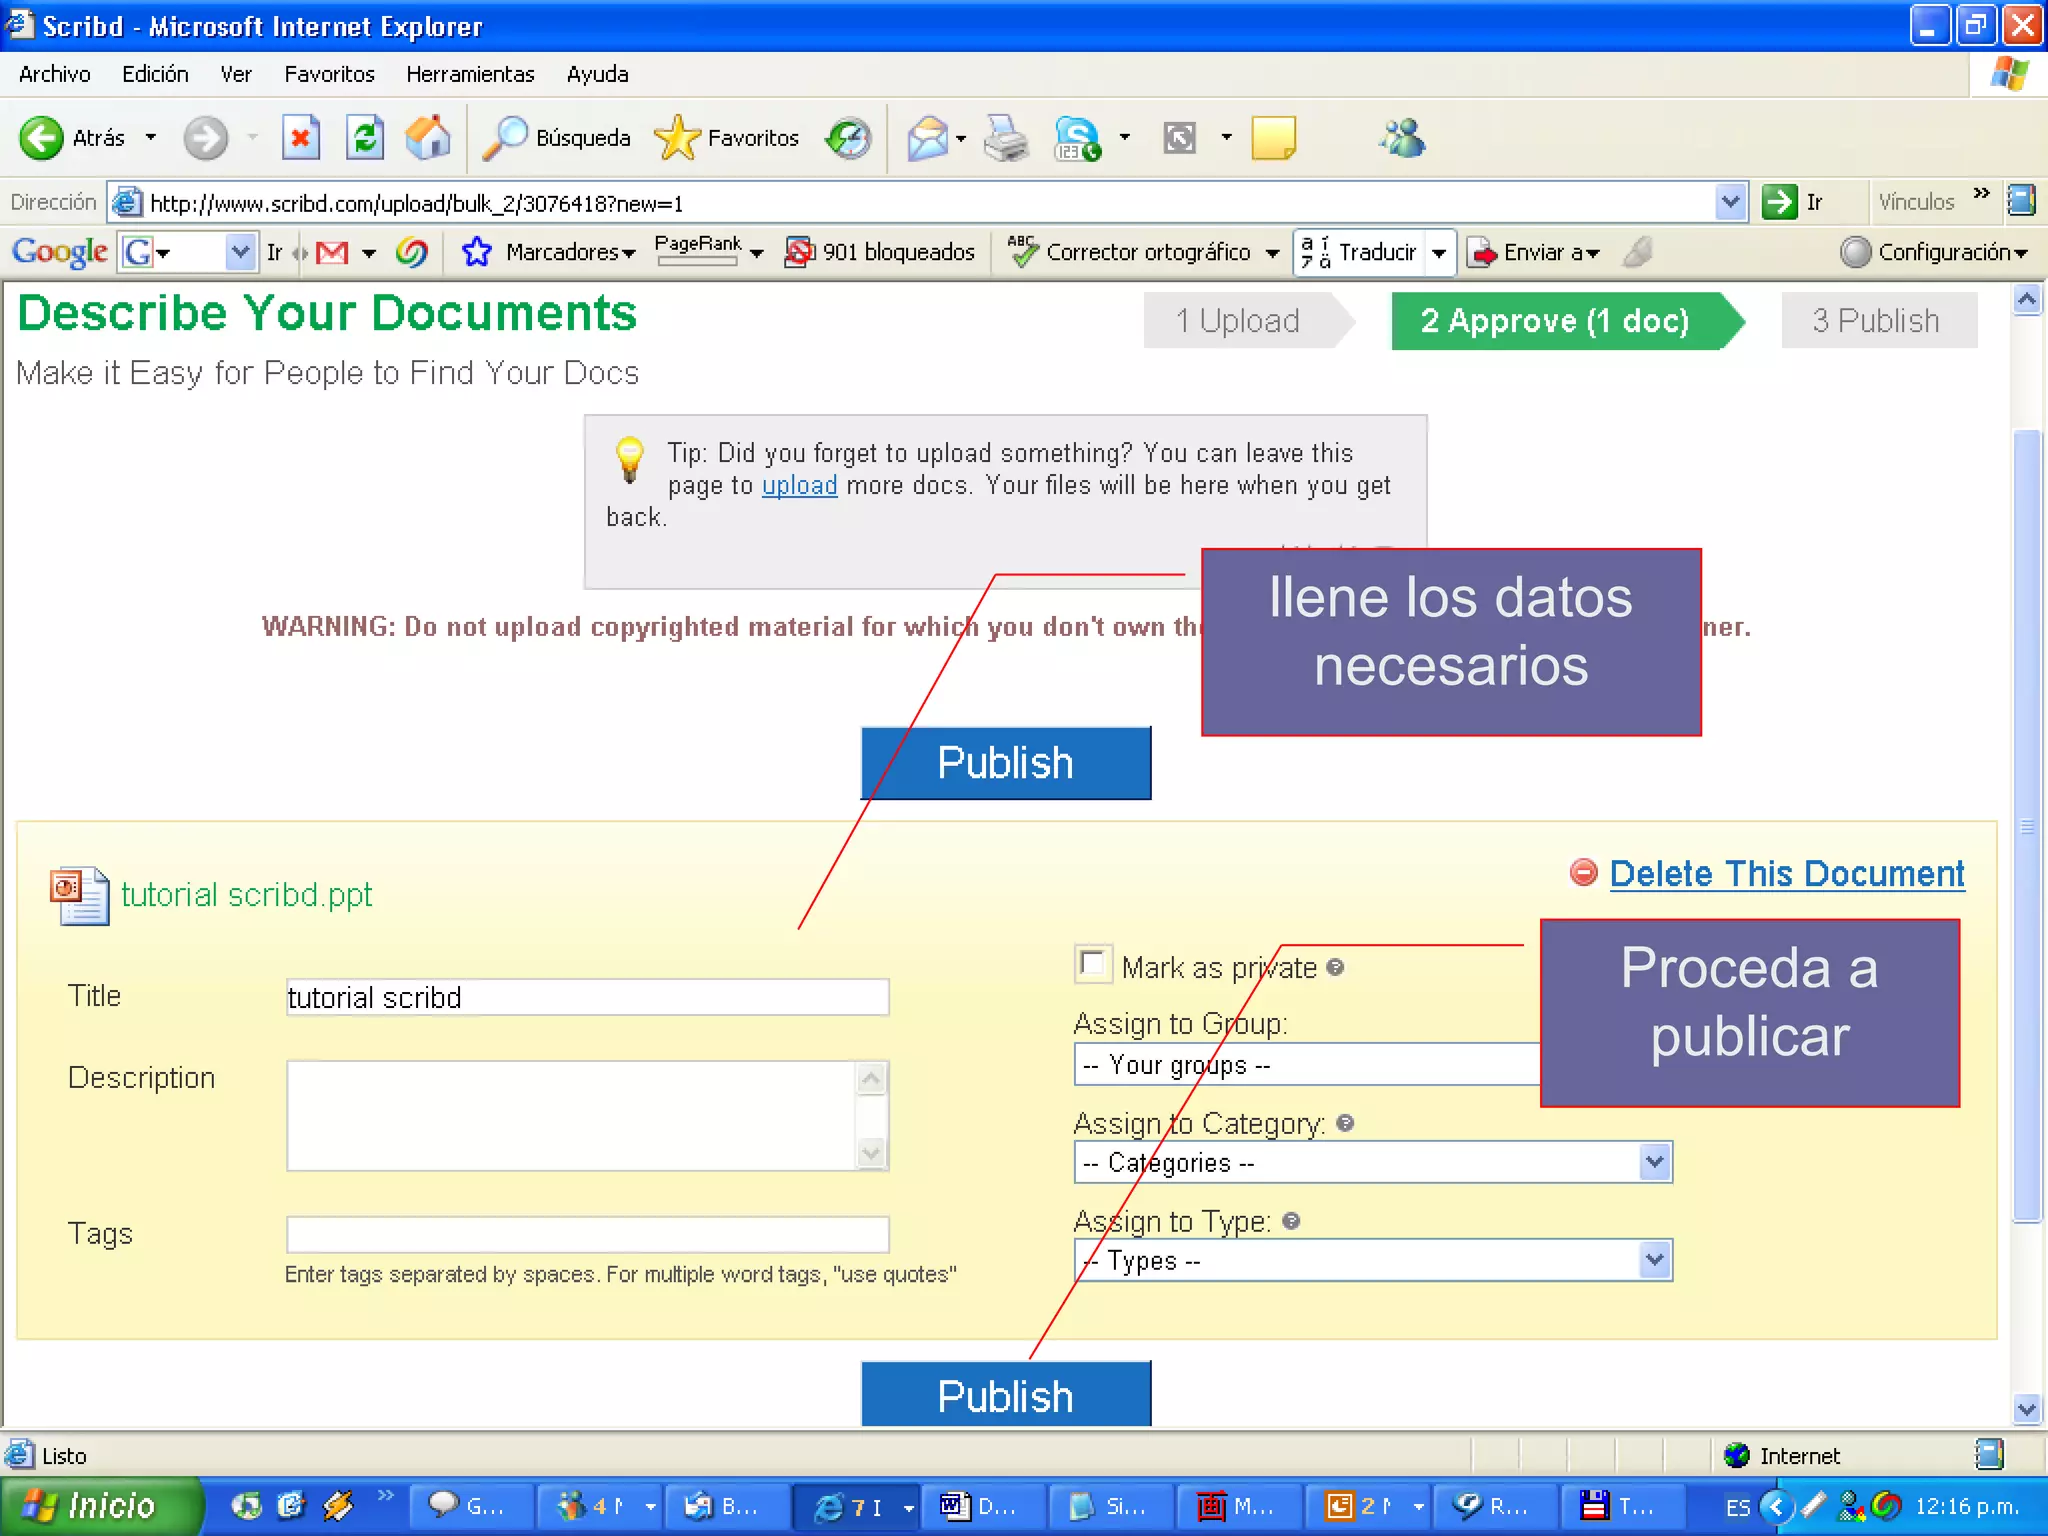Click the home page house icon
Screen dimensions: 2048x1536
tap(428, 138)
